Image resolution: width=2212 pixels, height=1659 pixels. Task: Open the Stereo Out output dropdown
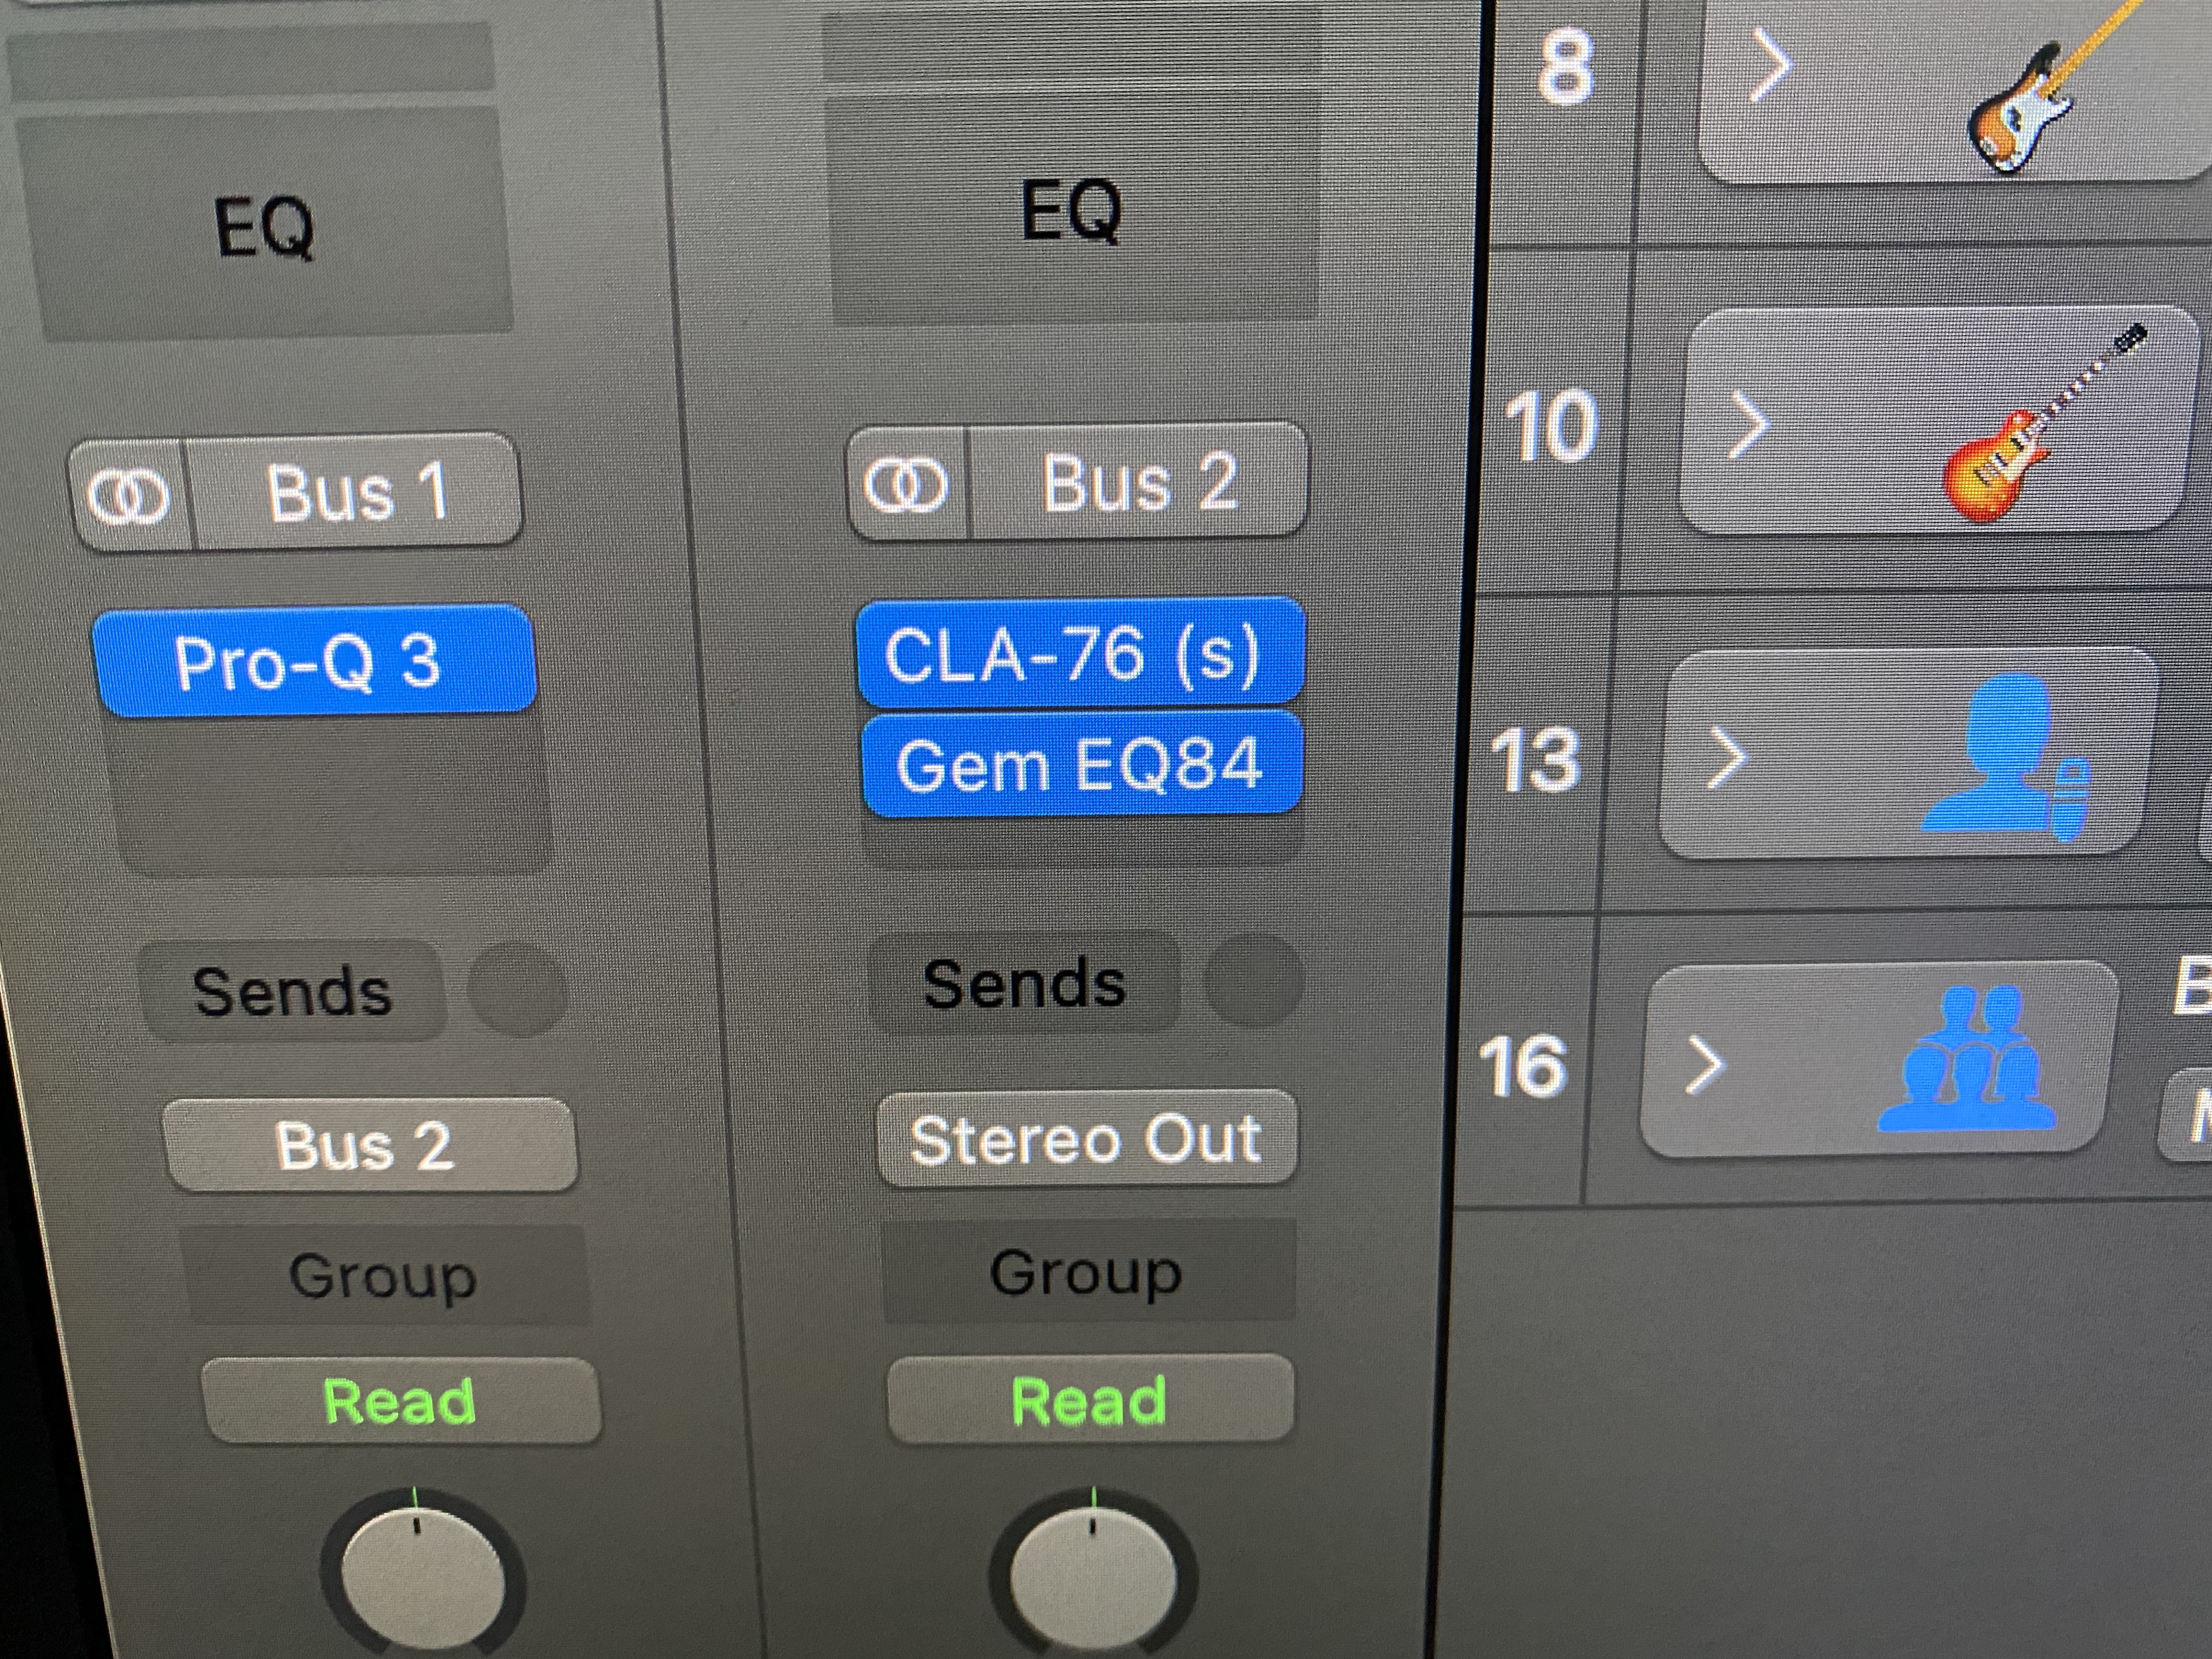(1087, 1139)
